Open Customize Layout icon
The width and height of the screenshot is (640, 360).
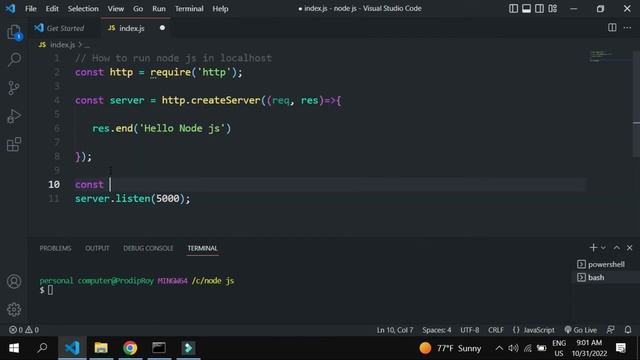[553, 8]
